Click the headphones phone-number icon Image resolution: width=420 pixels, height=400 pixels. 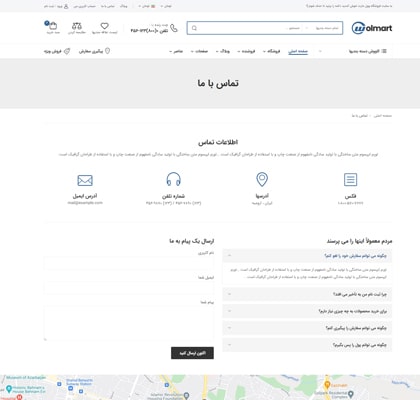pos(173,179)
